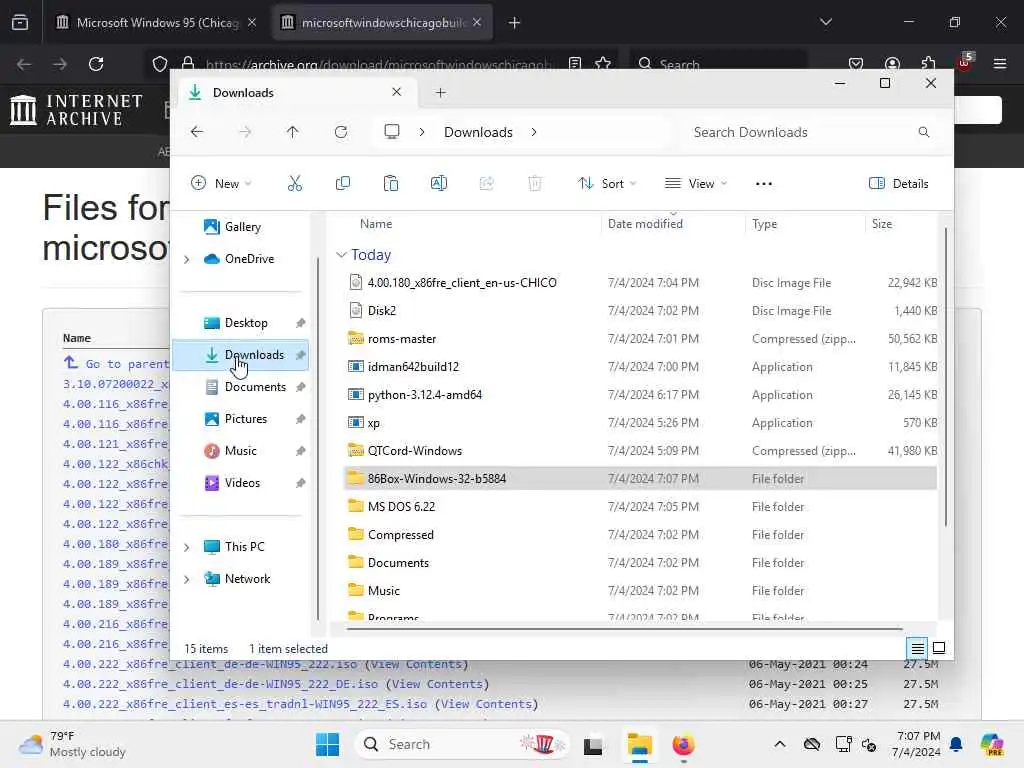Switch to details list view icon
Screen dimensions: 1024x768
tap(917, 648)
